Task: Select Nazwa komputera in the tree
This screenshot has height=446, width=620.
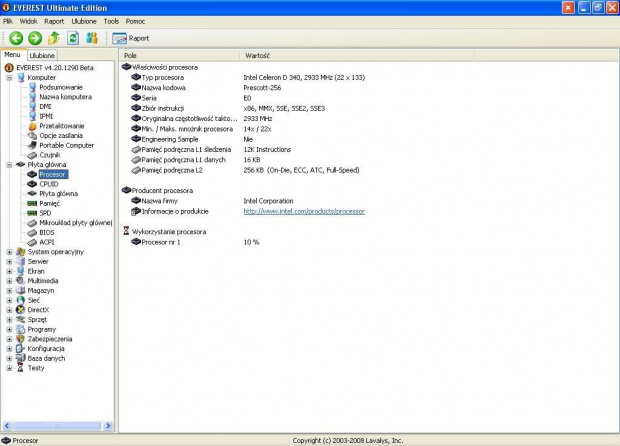Action: click(66, 97)
